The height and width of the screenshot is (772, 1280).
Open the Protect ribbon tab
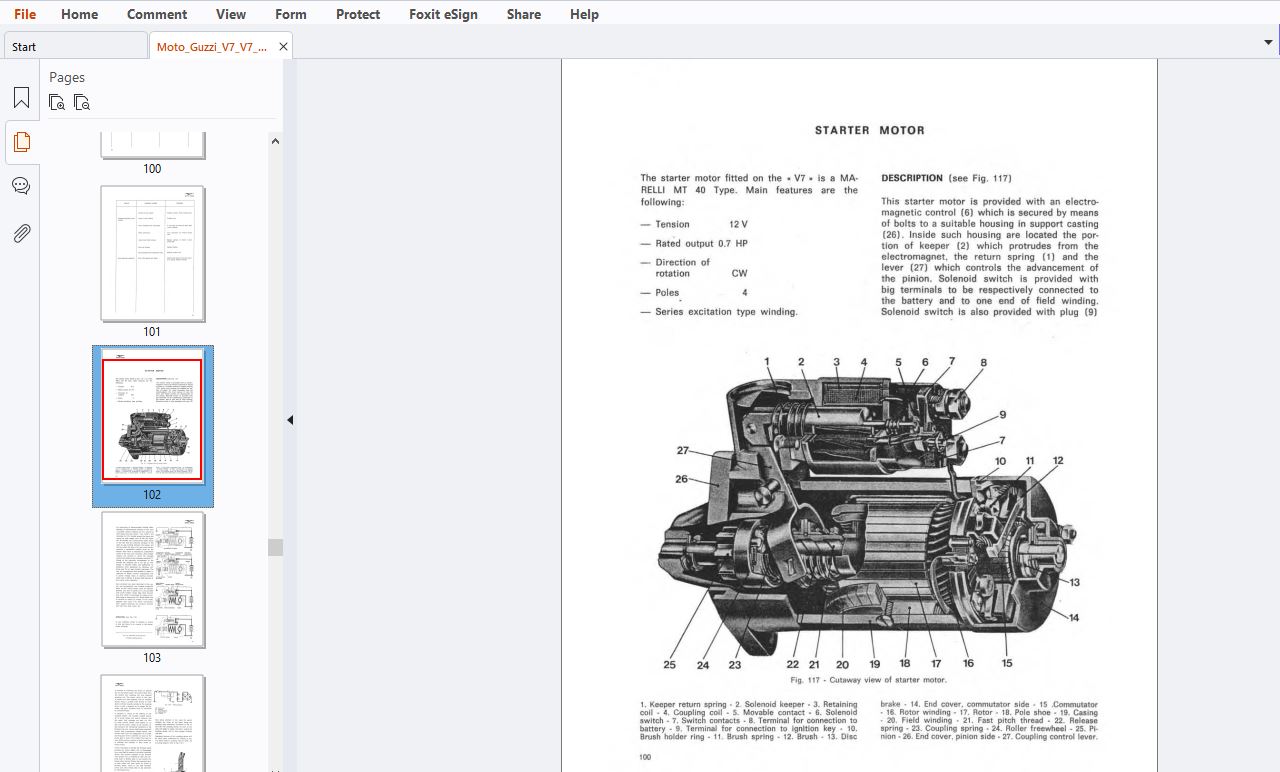coord(358,14)
